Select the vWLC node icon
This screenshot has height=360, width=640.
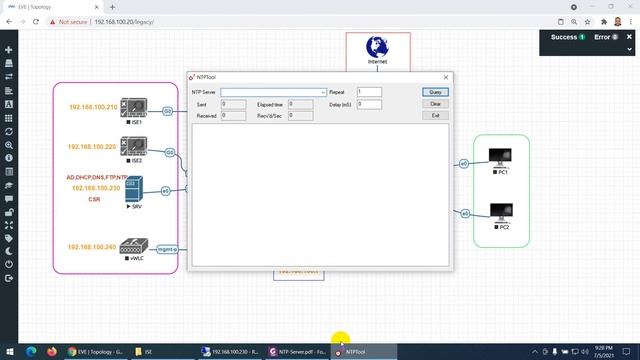134,246
